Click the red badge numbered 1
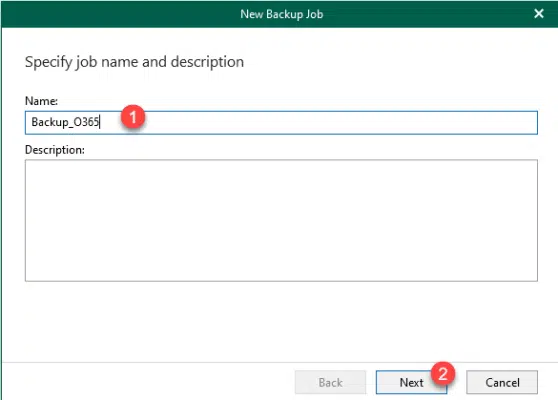Screen dimensions: 558x400 click(133, 116)
